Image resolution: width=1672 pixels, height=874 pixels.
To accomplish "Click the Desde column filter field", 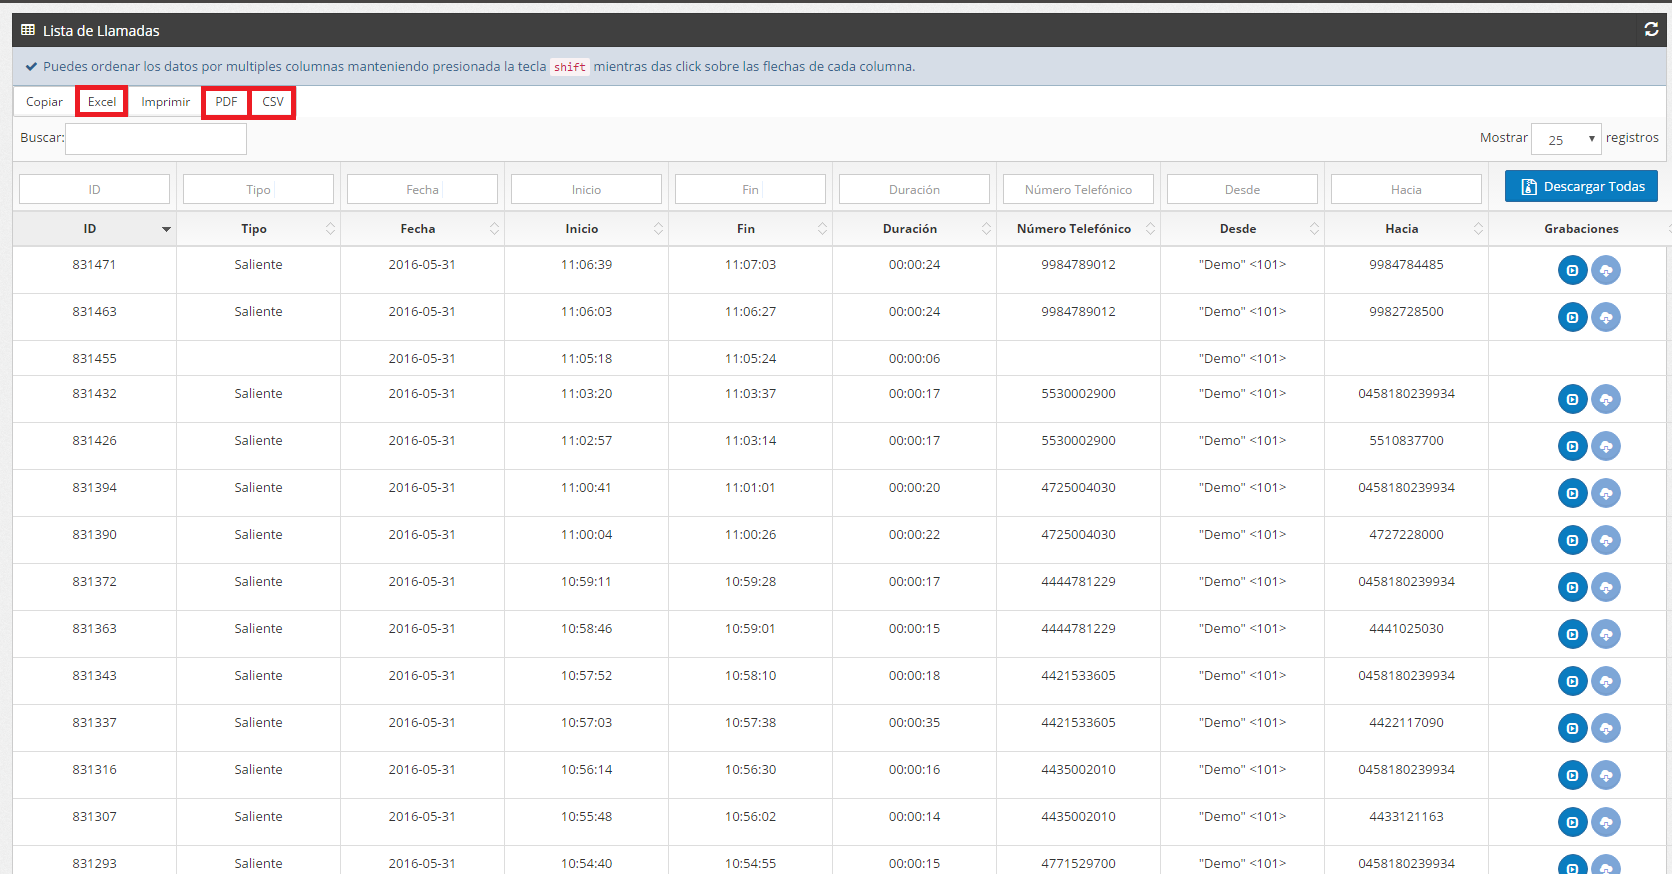I will (x=1243, y=189).
